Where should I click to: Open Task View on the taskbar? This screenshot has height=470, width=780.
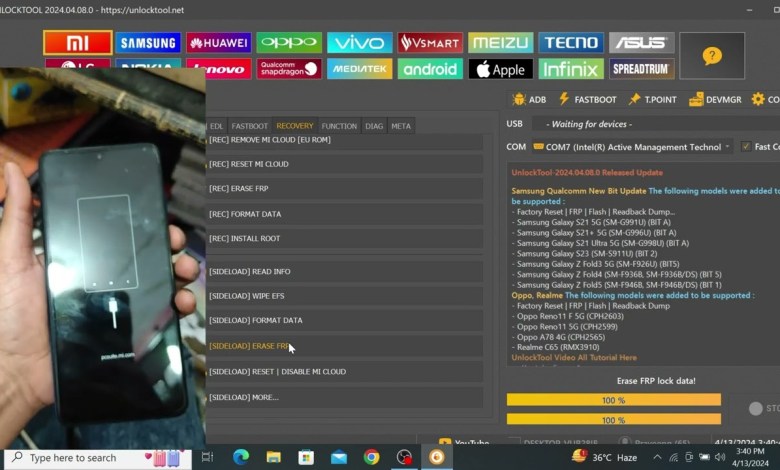[207, 457]
